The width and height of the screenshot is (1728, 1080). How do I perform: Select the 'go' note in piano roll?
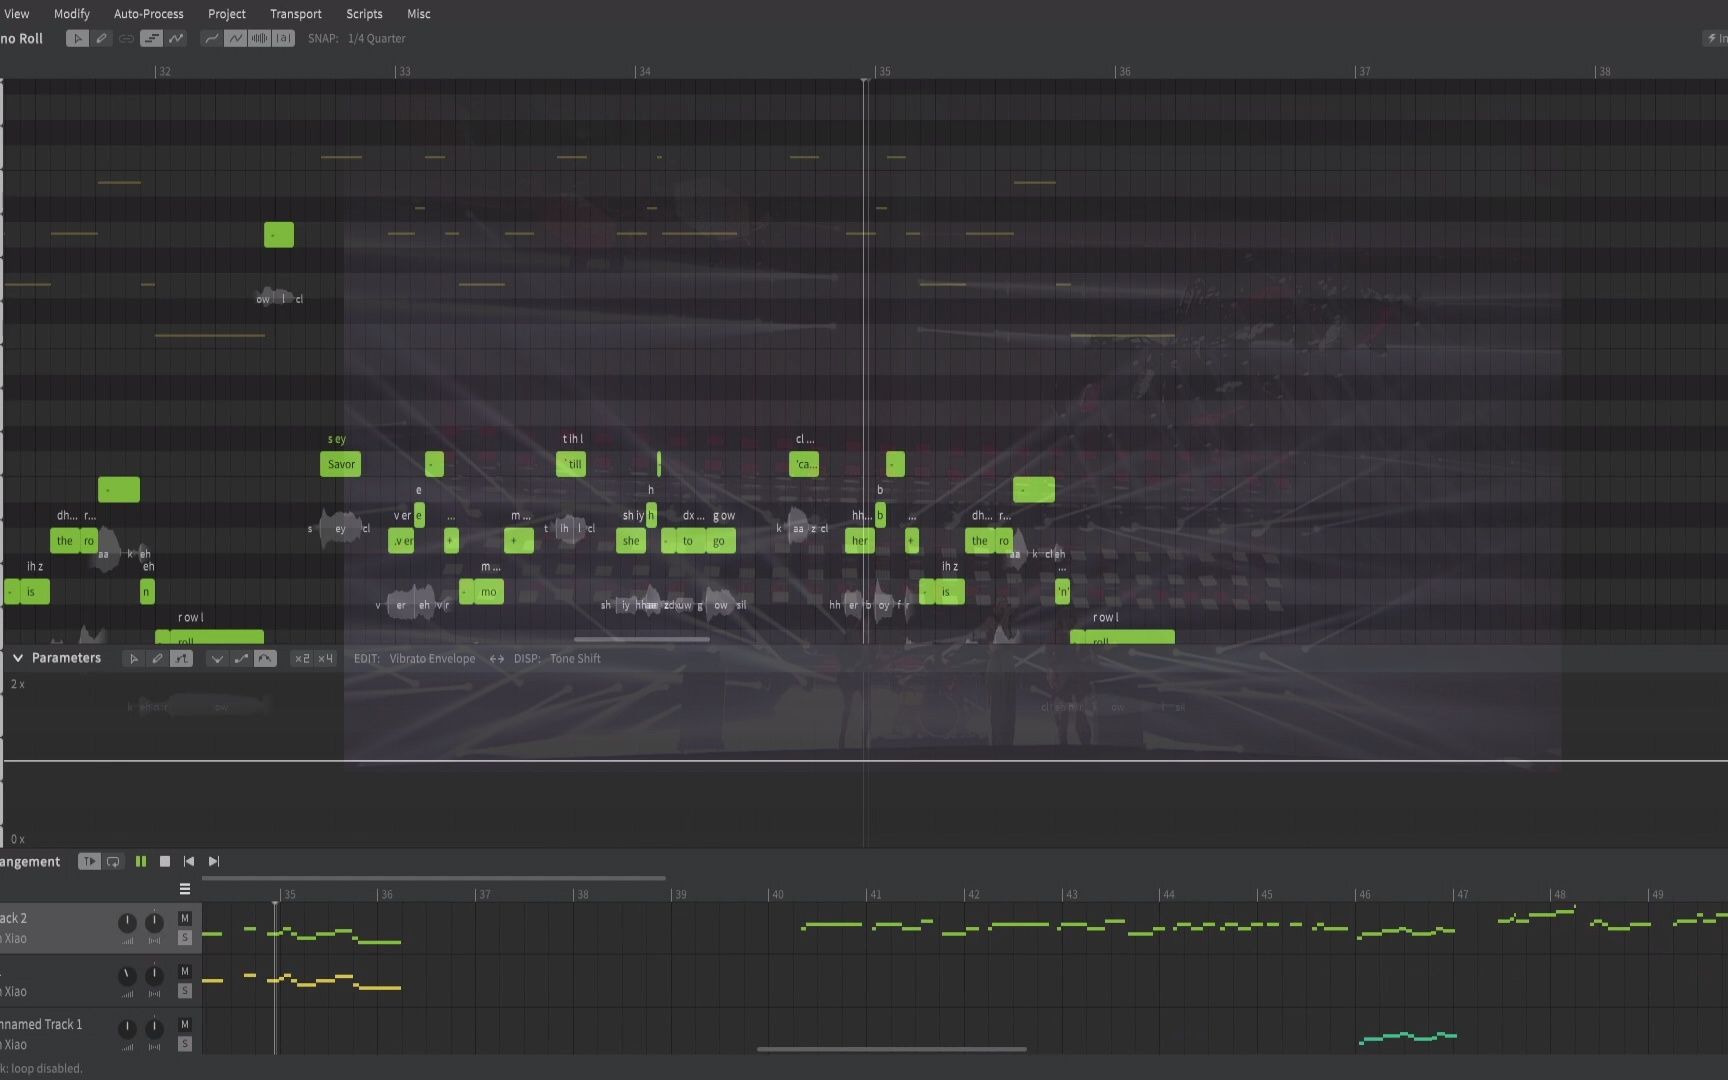click(x=721, y=541)
